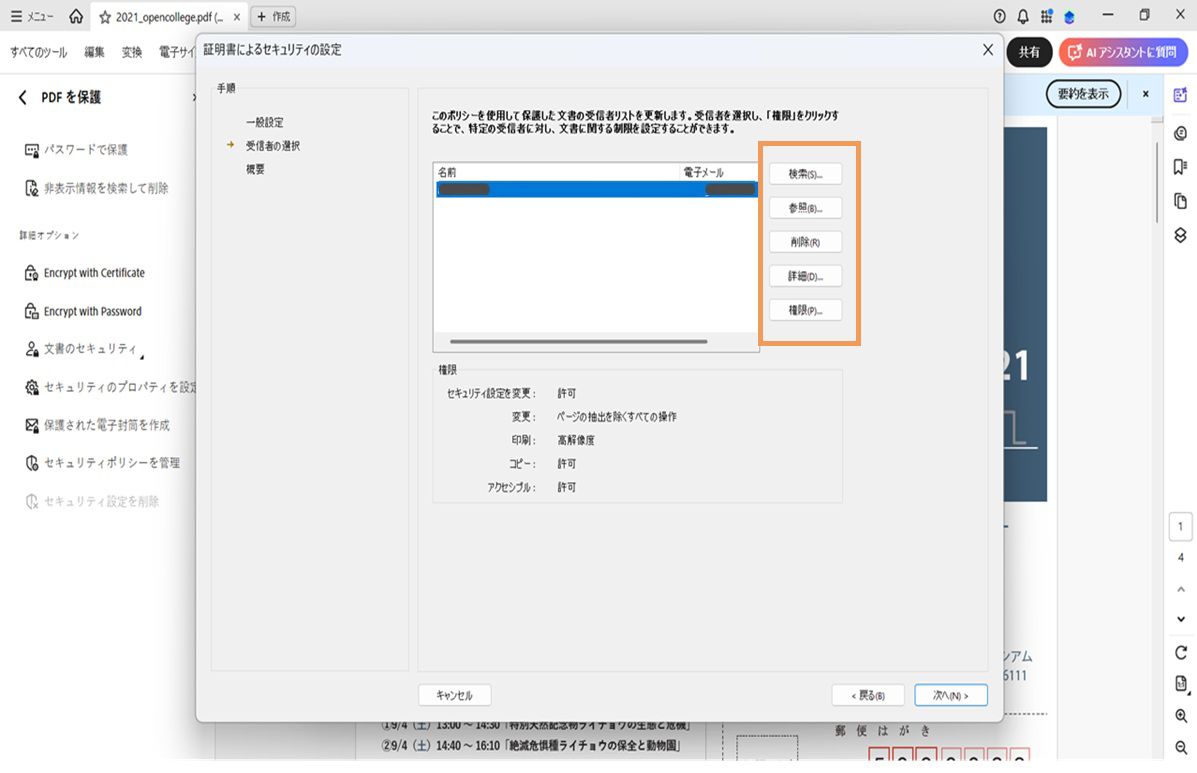Open the apps grid icon
The width and height of the screenshot is (1197, 773).
1047,16
